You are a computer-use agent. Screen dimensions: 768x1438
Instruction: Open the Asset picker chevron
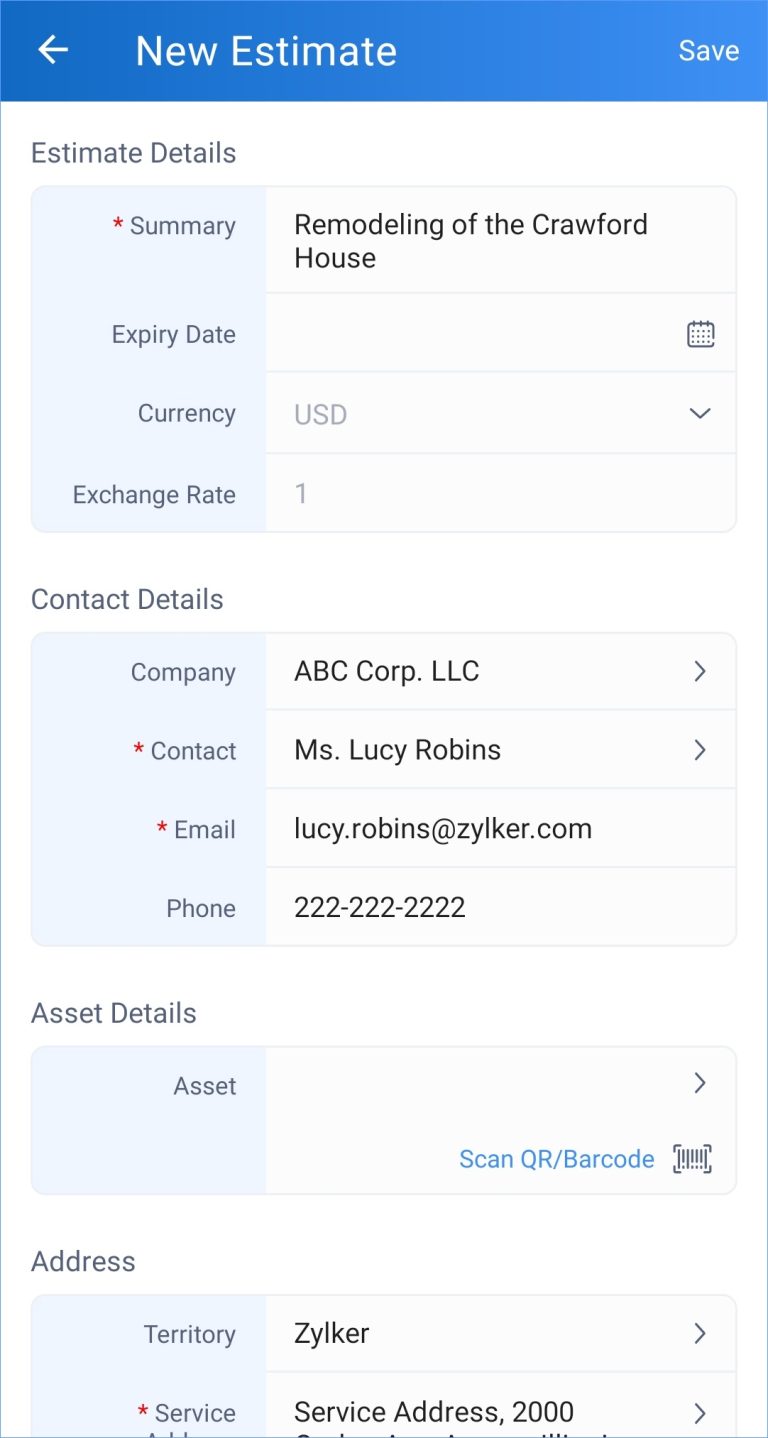point(700,1083)
